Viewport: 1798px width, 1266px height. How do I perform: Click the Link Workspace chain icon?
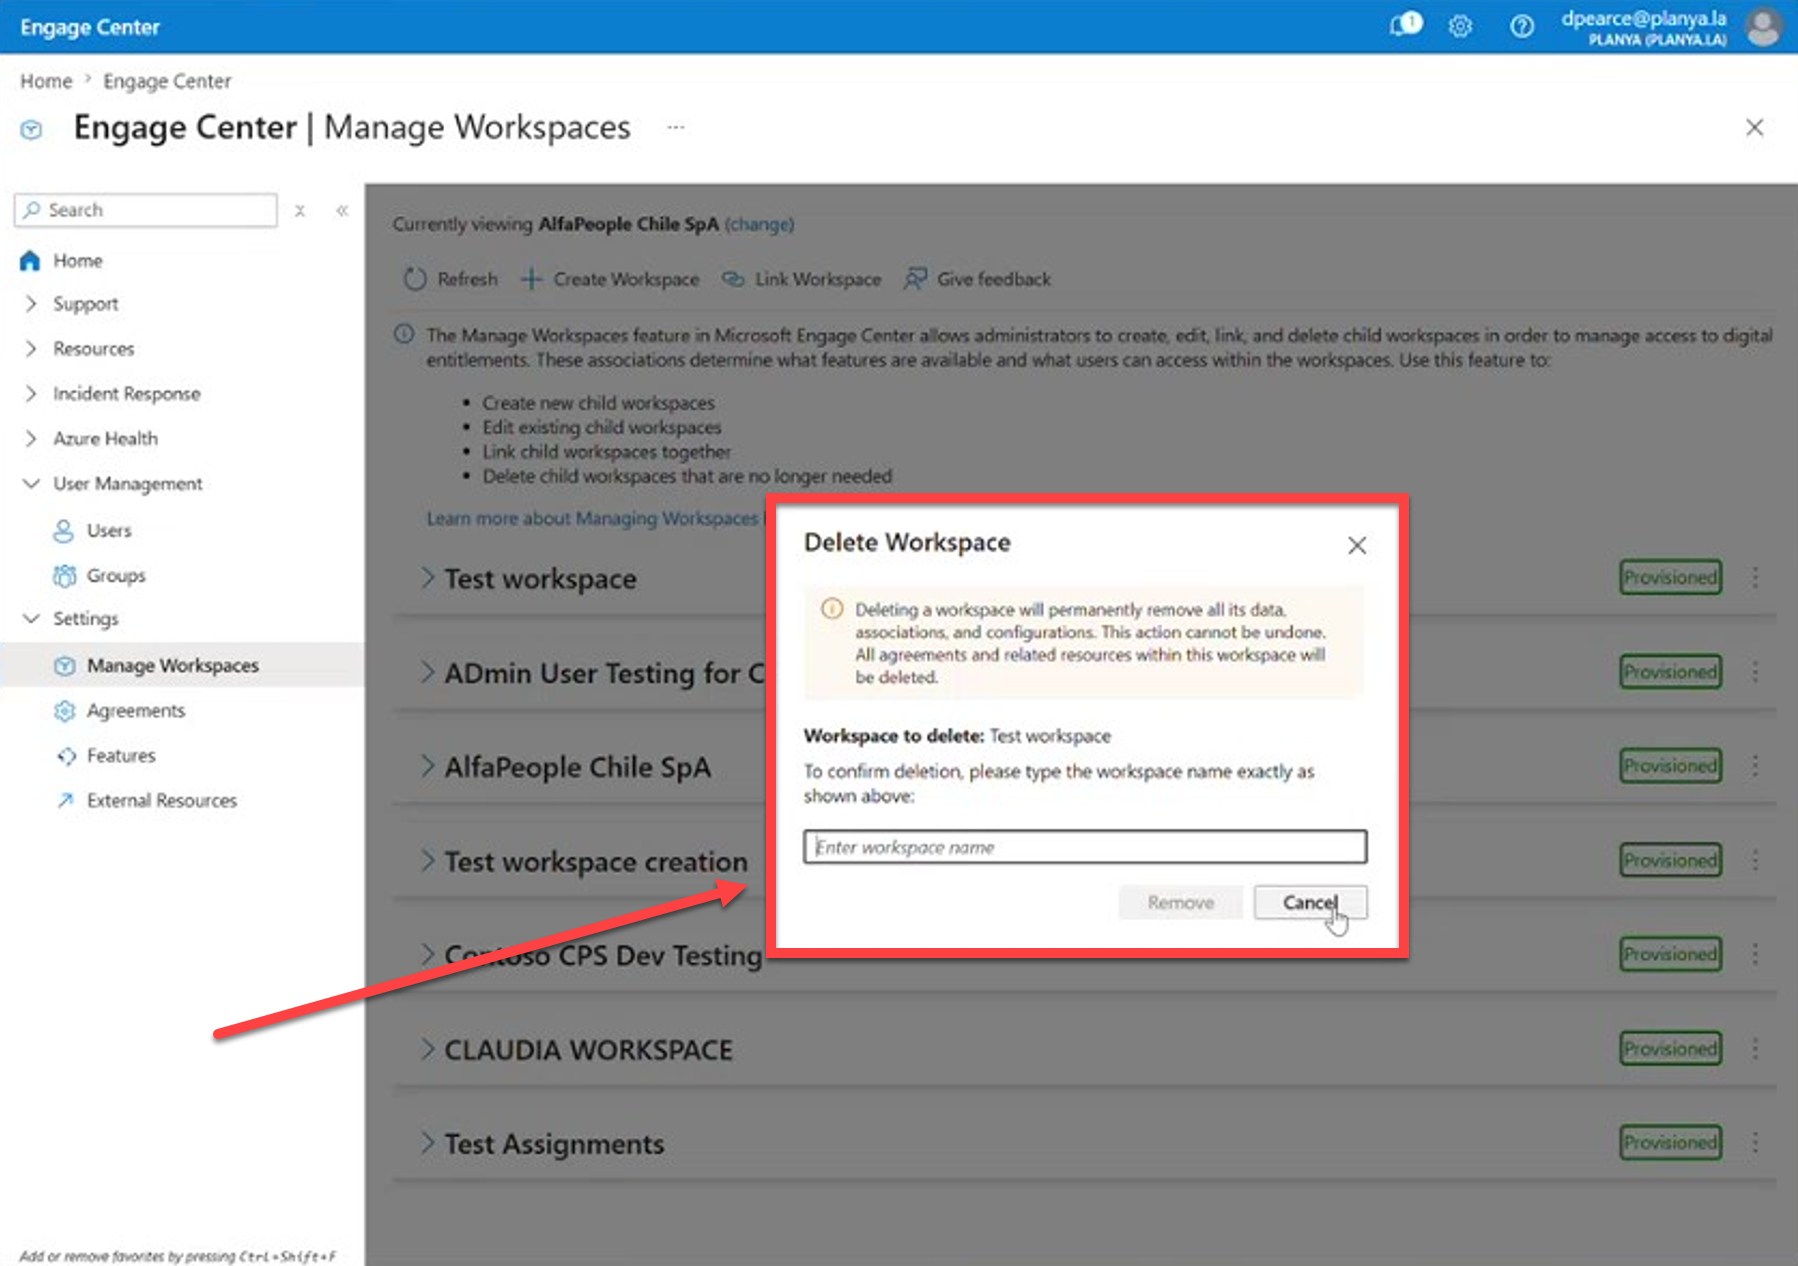[733, 279]
